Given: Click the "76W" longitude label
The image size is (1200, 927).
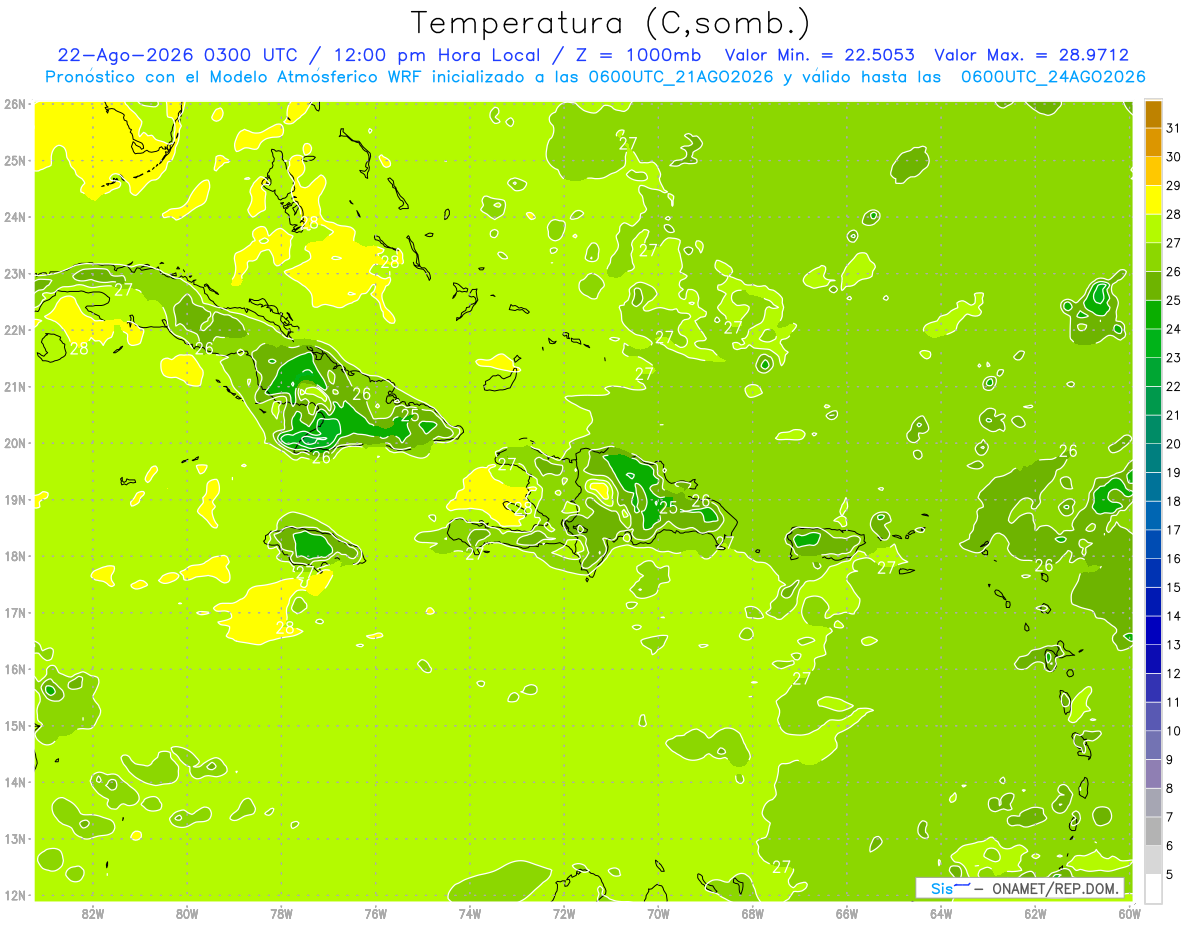Looking at the screenshot, I should click(x=376, y=913).
